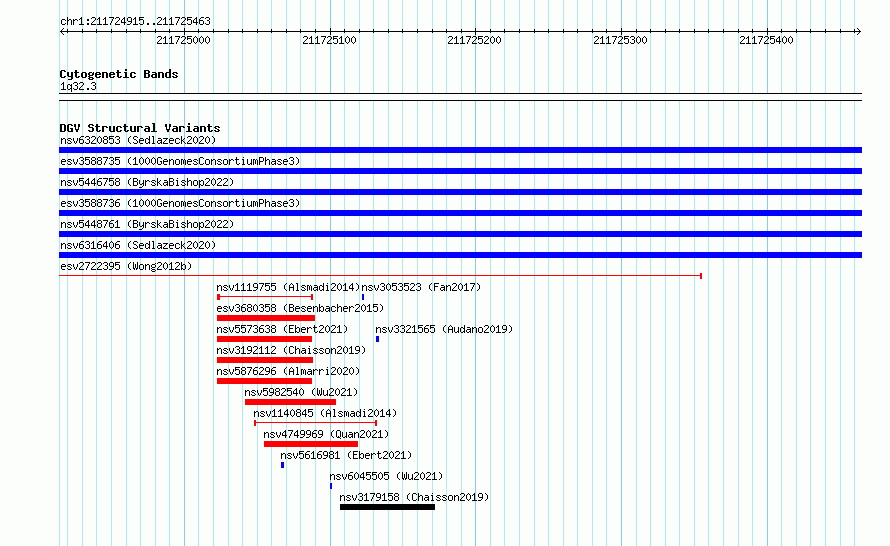This screenshot has width=890, height=546.
Task: Open nsv1119755 (Alsmadi2014) label
Action: coord(288,287)
